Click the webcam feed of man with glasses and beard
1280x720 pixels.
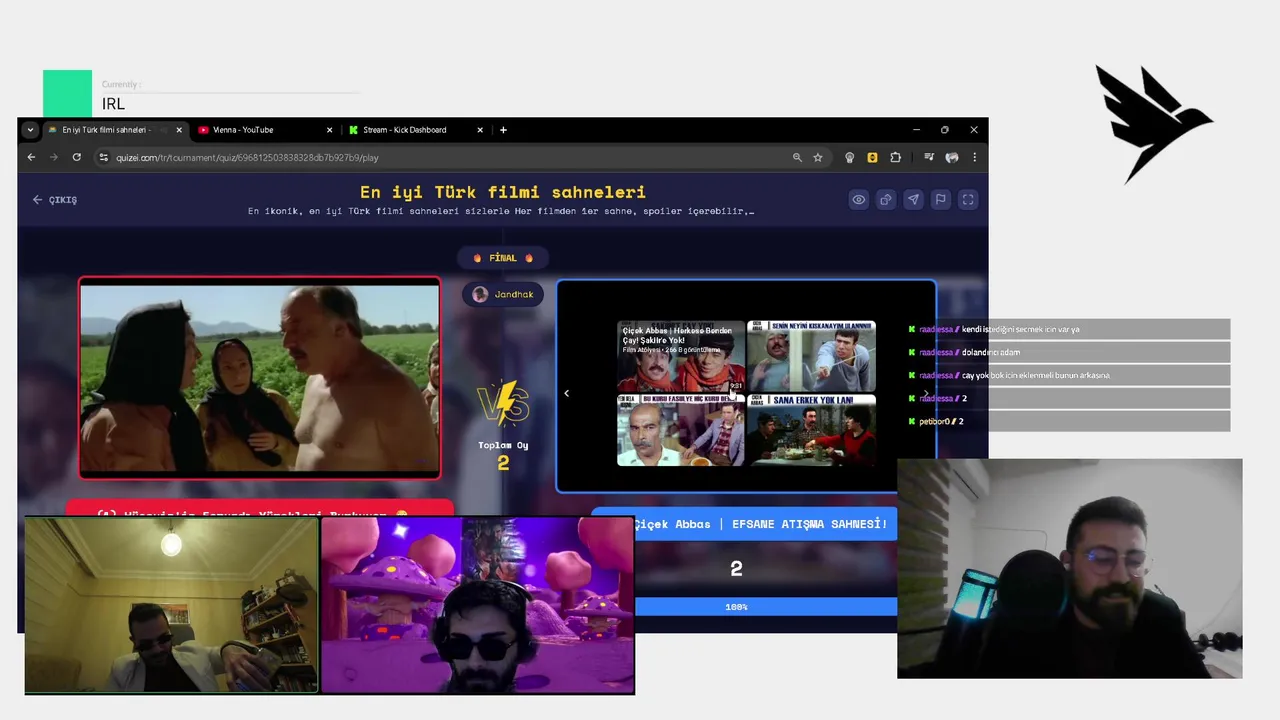click(1069, 568)
